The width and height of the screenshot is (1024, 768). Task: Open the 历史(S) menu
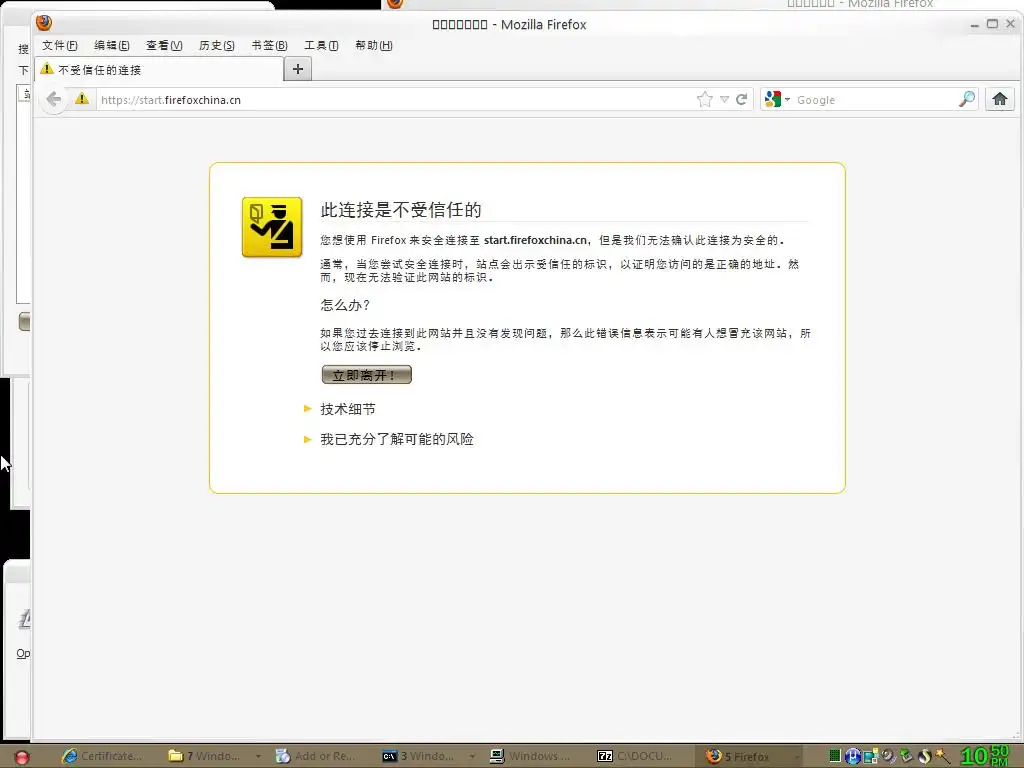pos(216,45)
